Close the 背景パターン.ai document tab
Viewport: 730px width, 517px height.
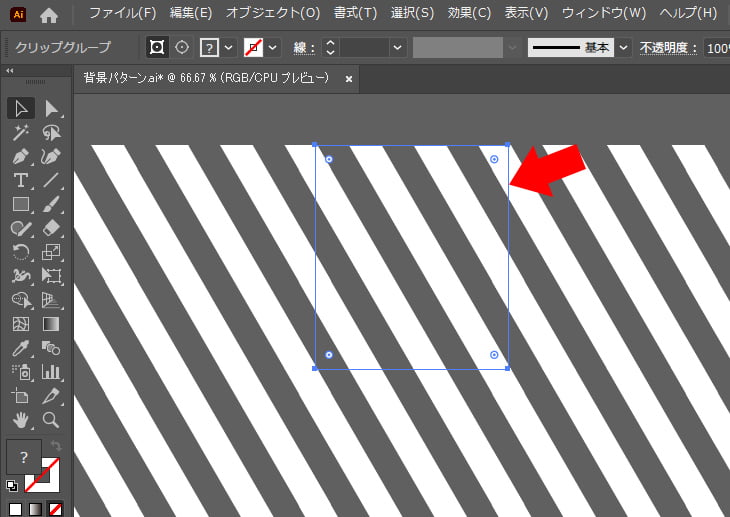tap(348, 79)
